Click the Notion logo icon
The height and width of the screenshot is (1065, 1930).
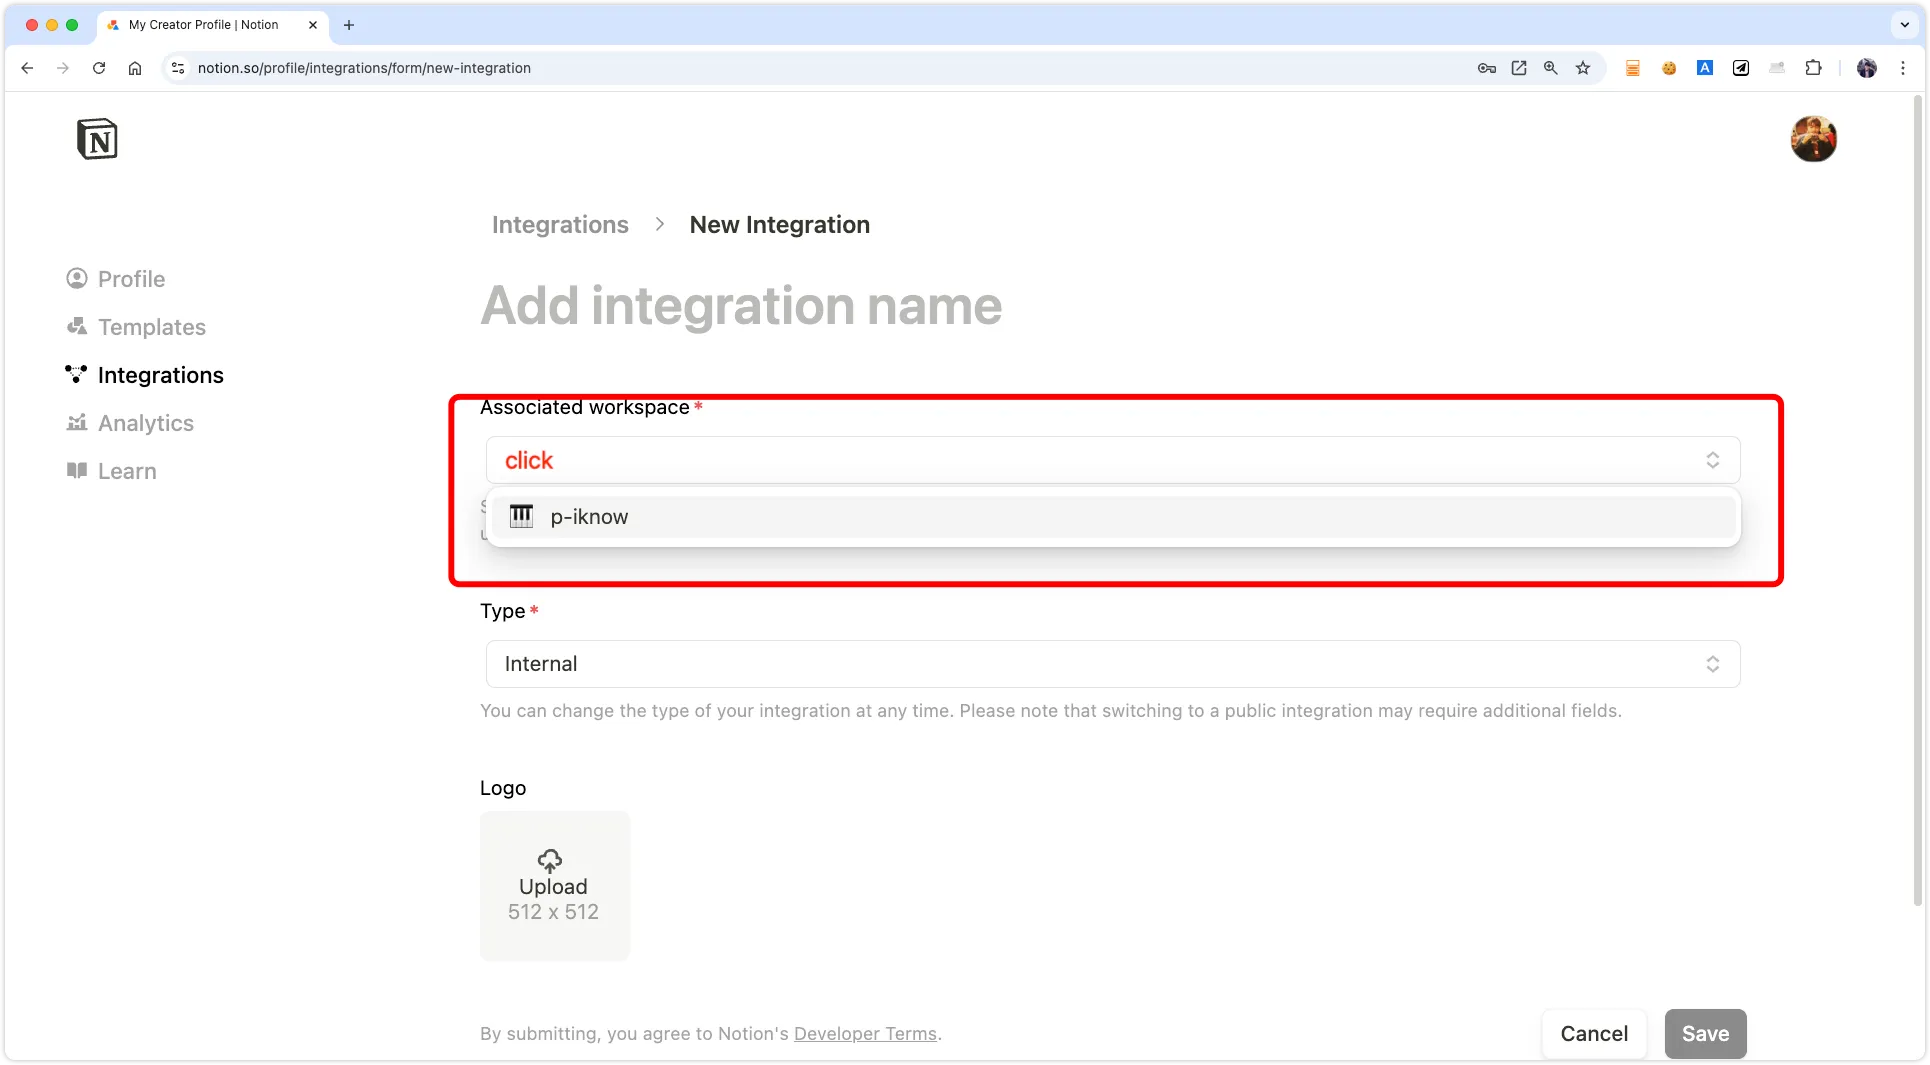pos(97,139)
